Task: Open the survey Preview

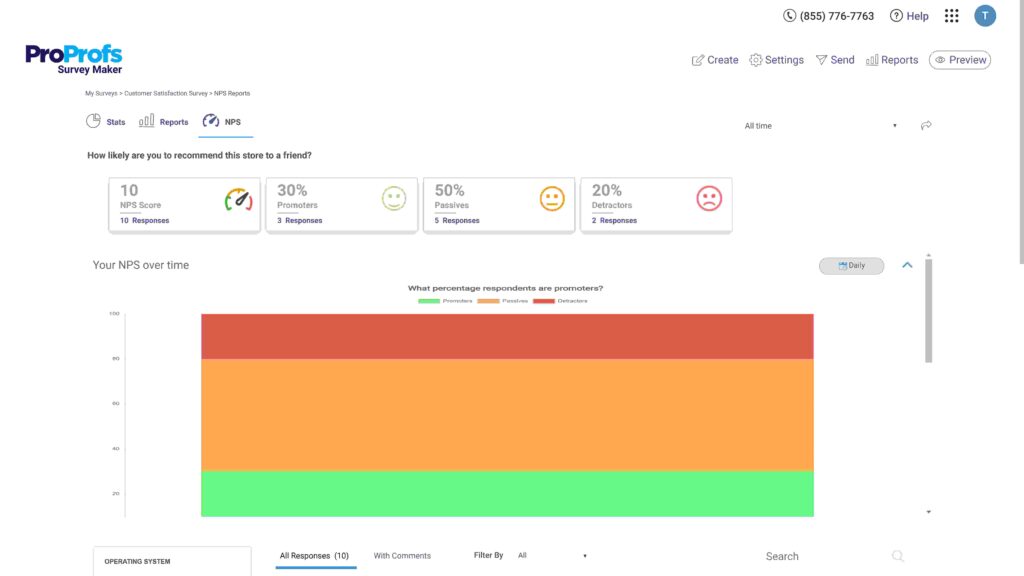Action: pos(959,59)
